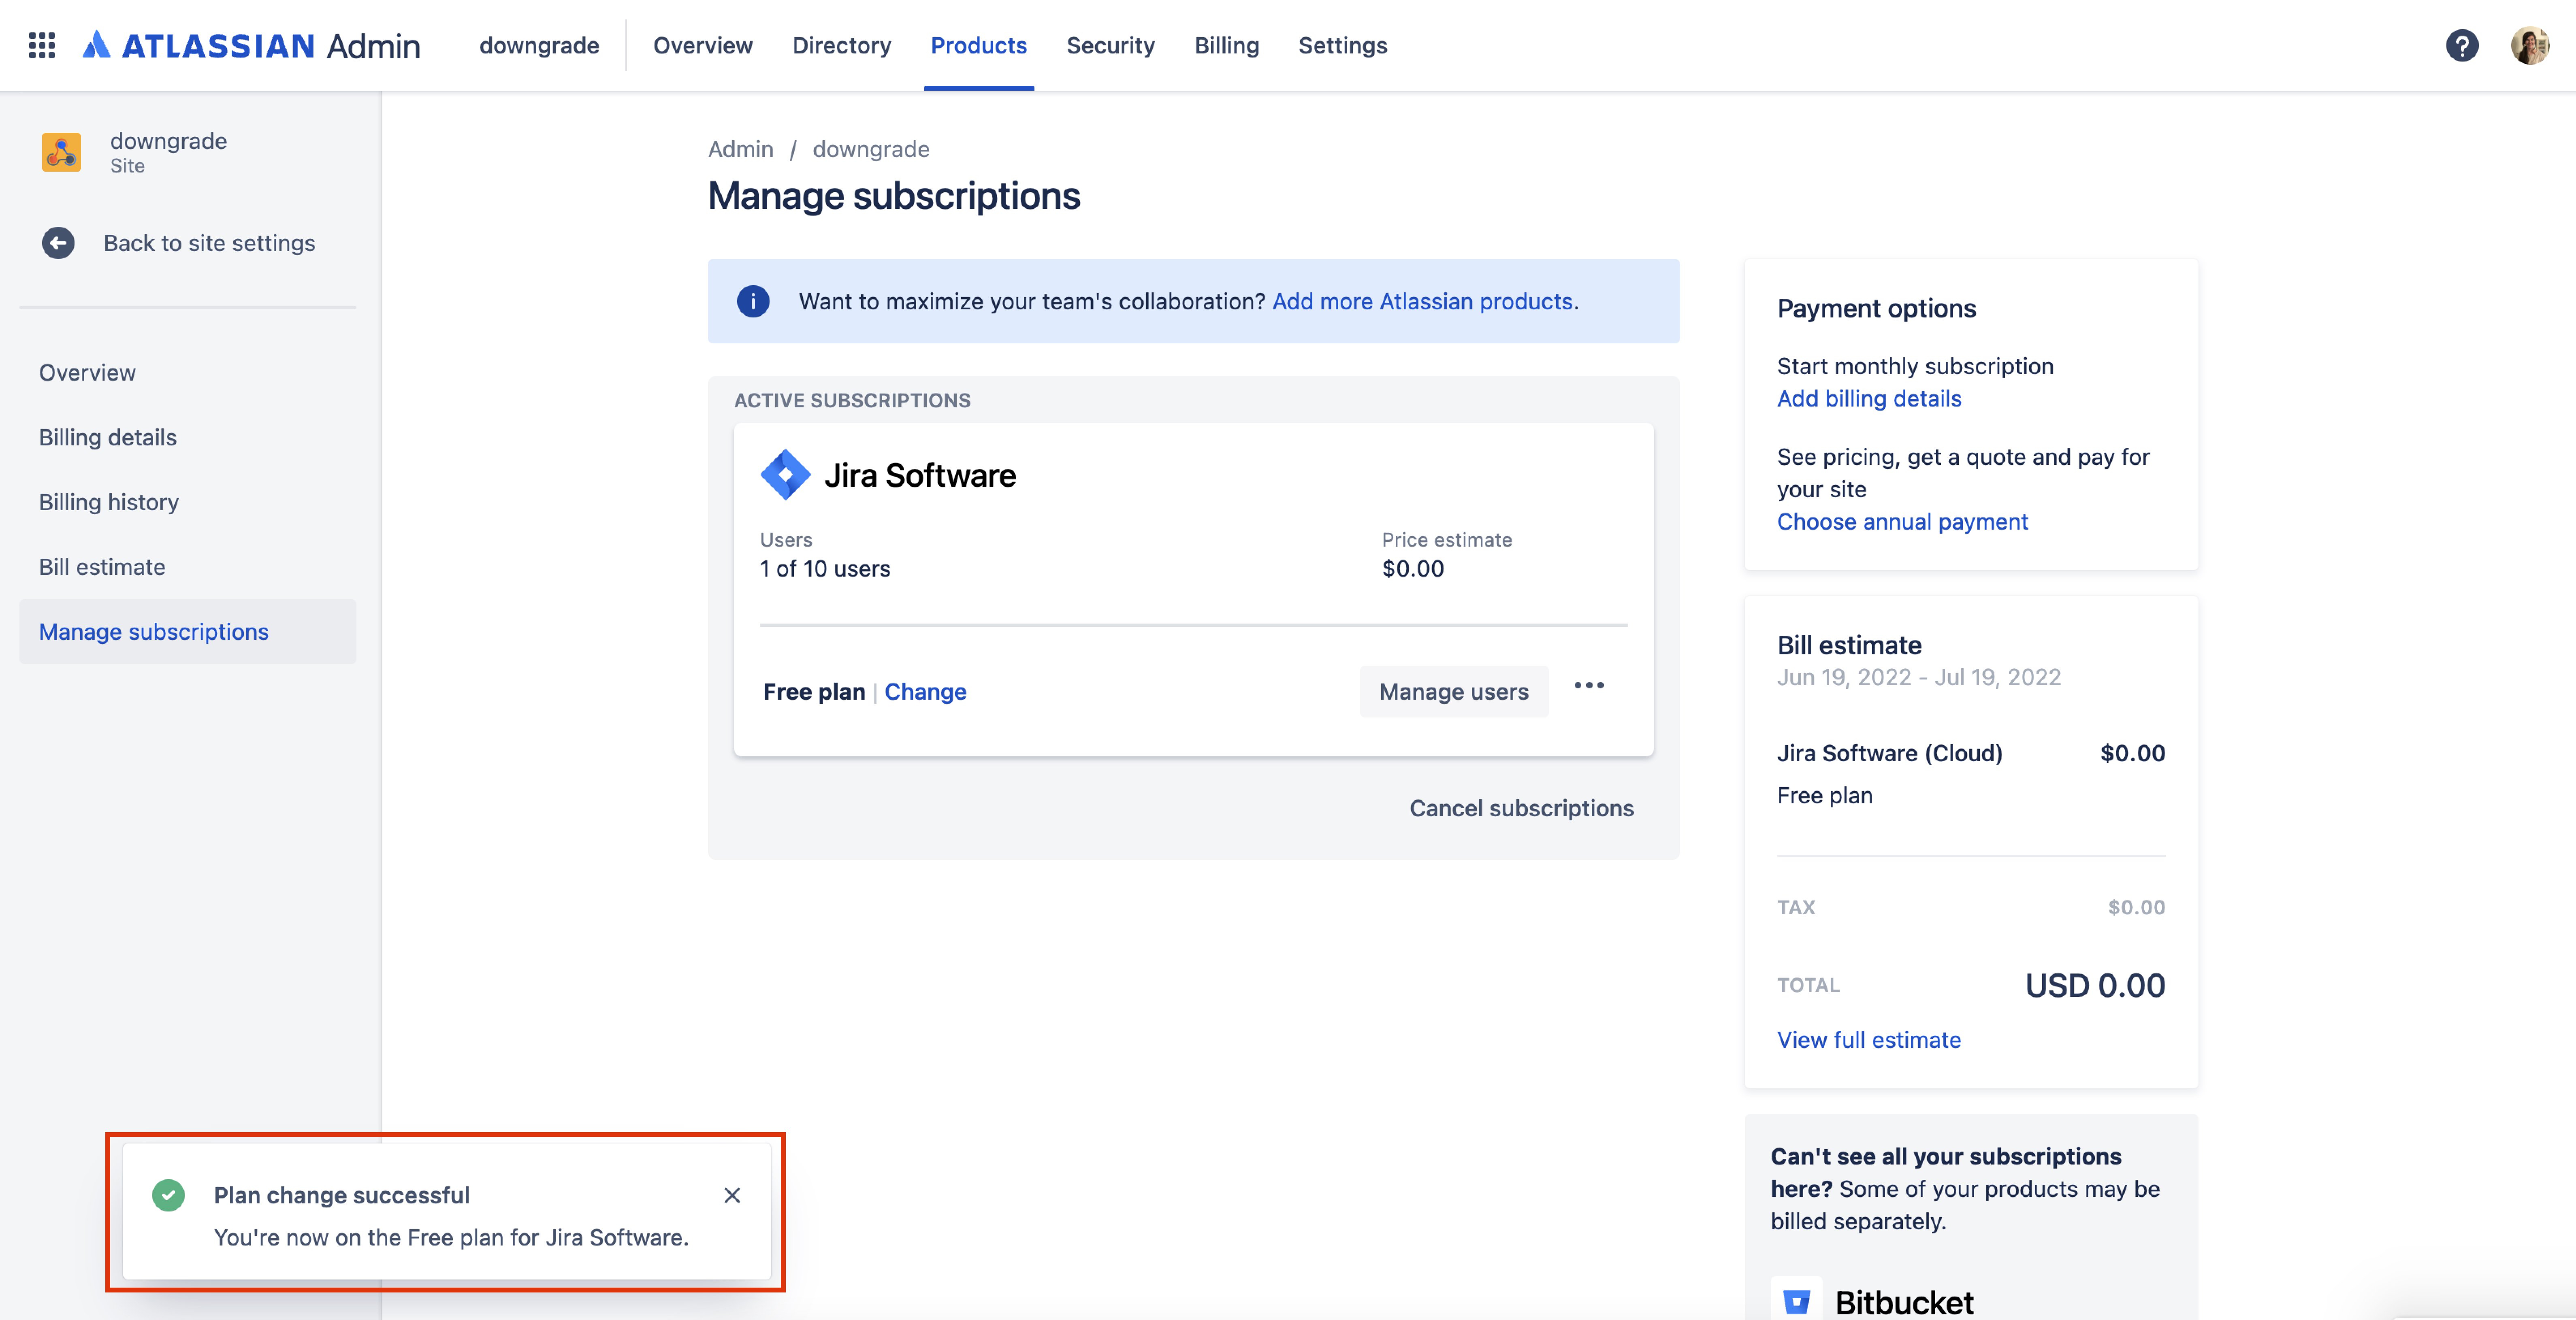Click the blue info icon in banner
The height and width of the screenshot is (1320, 2576).
coord(753,301)
